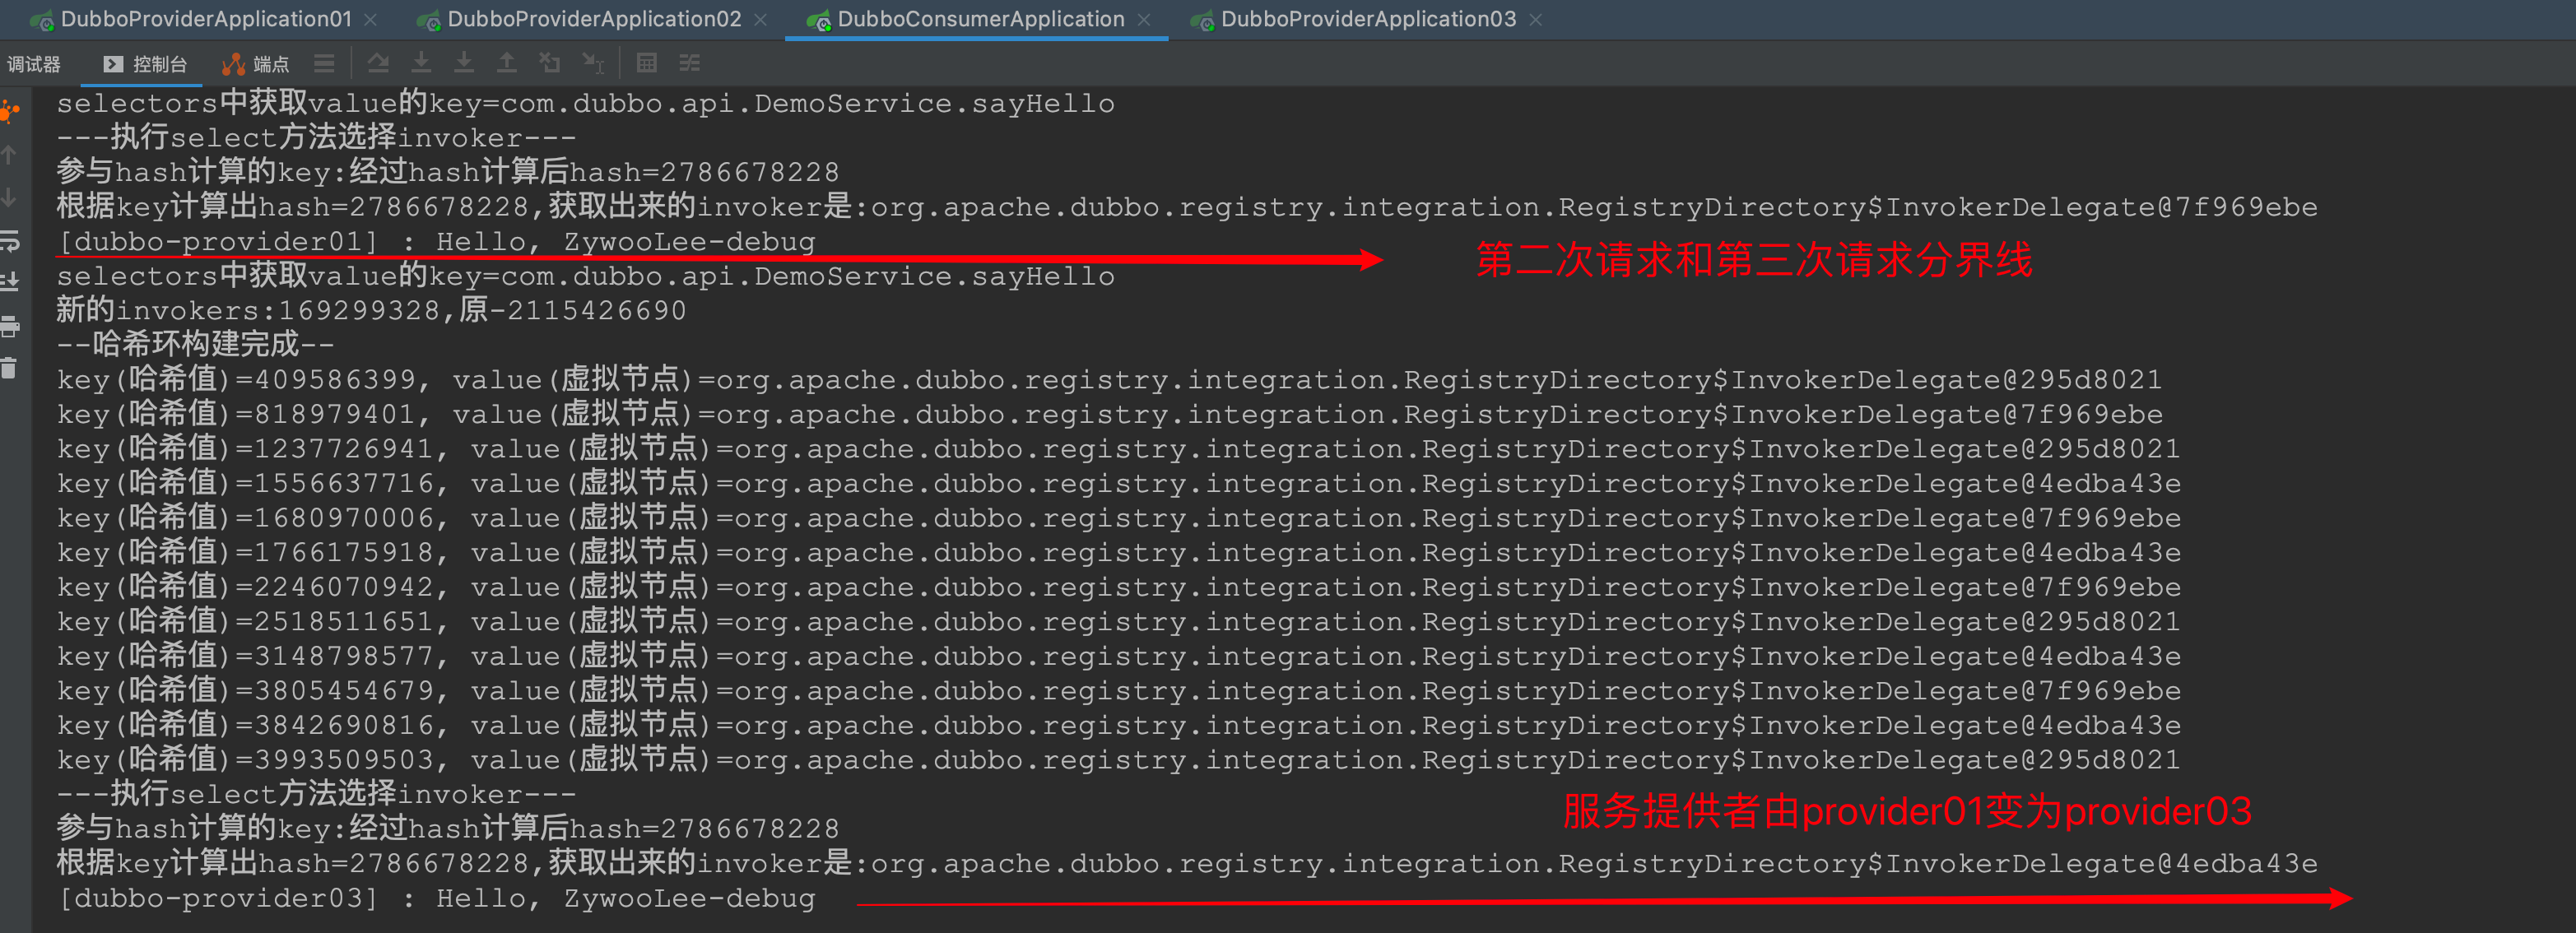Click the hash ring entry key 3842690816
Image resolution: width=2576 pixels, height=933 pixels.
coord(1118,725)
